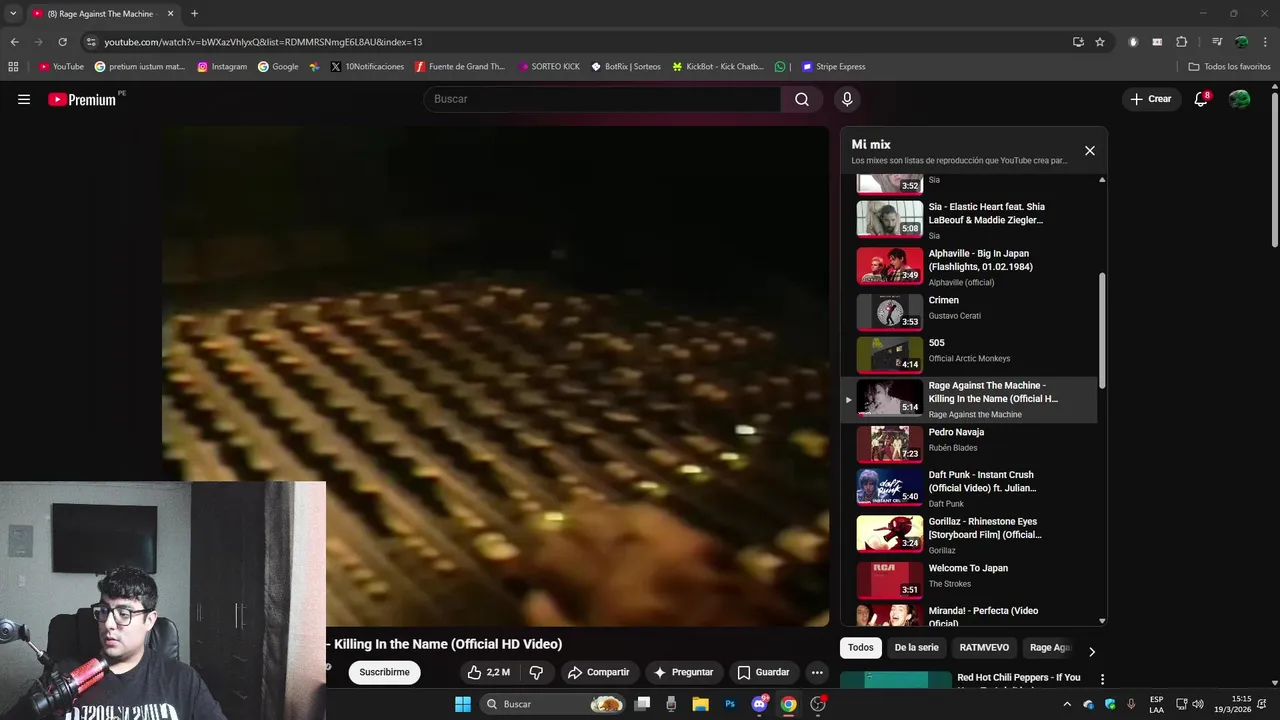View site information in the address bar

tap(91, 42)
